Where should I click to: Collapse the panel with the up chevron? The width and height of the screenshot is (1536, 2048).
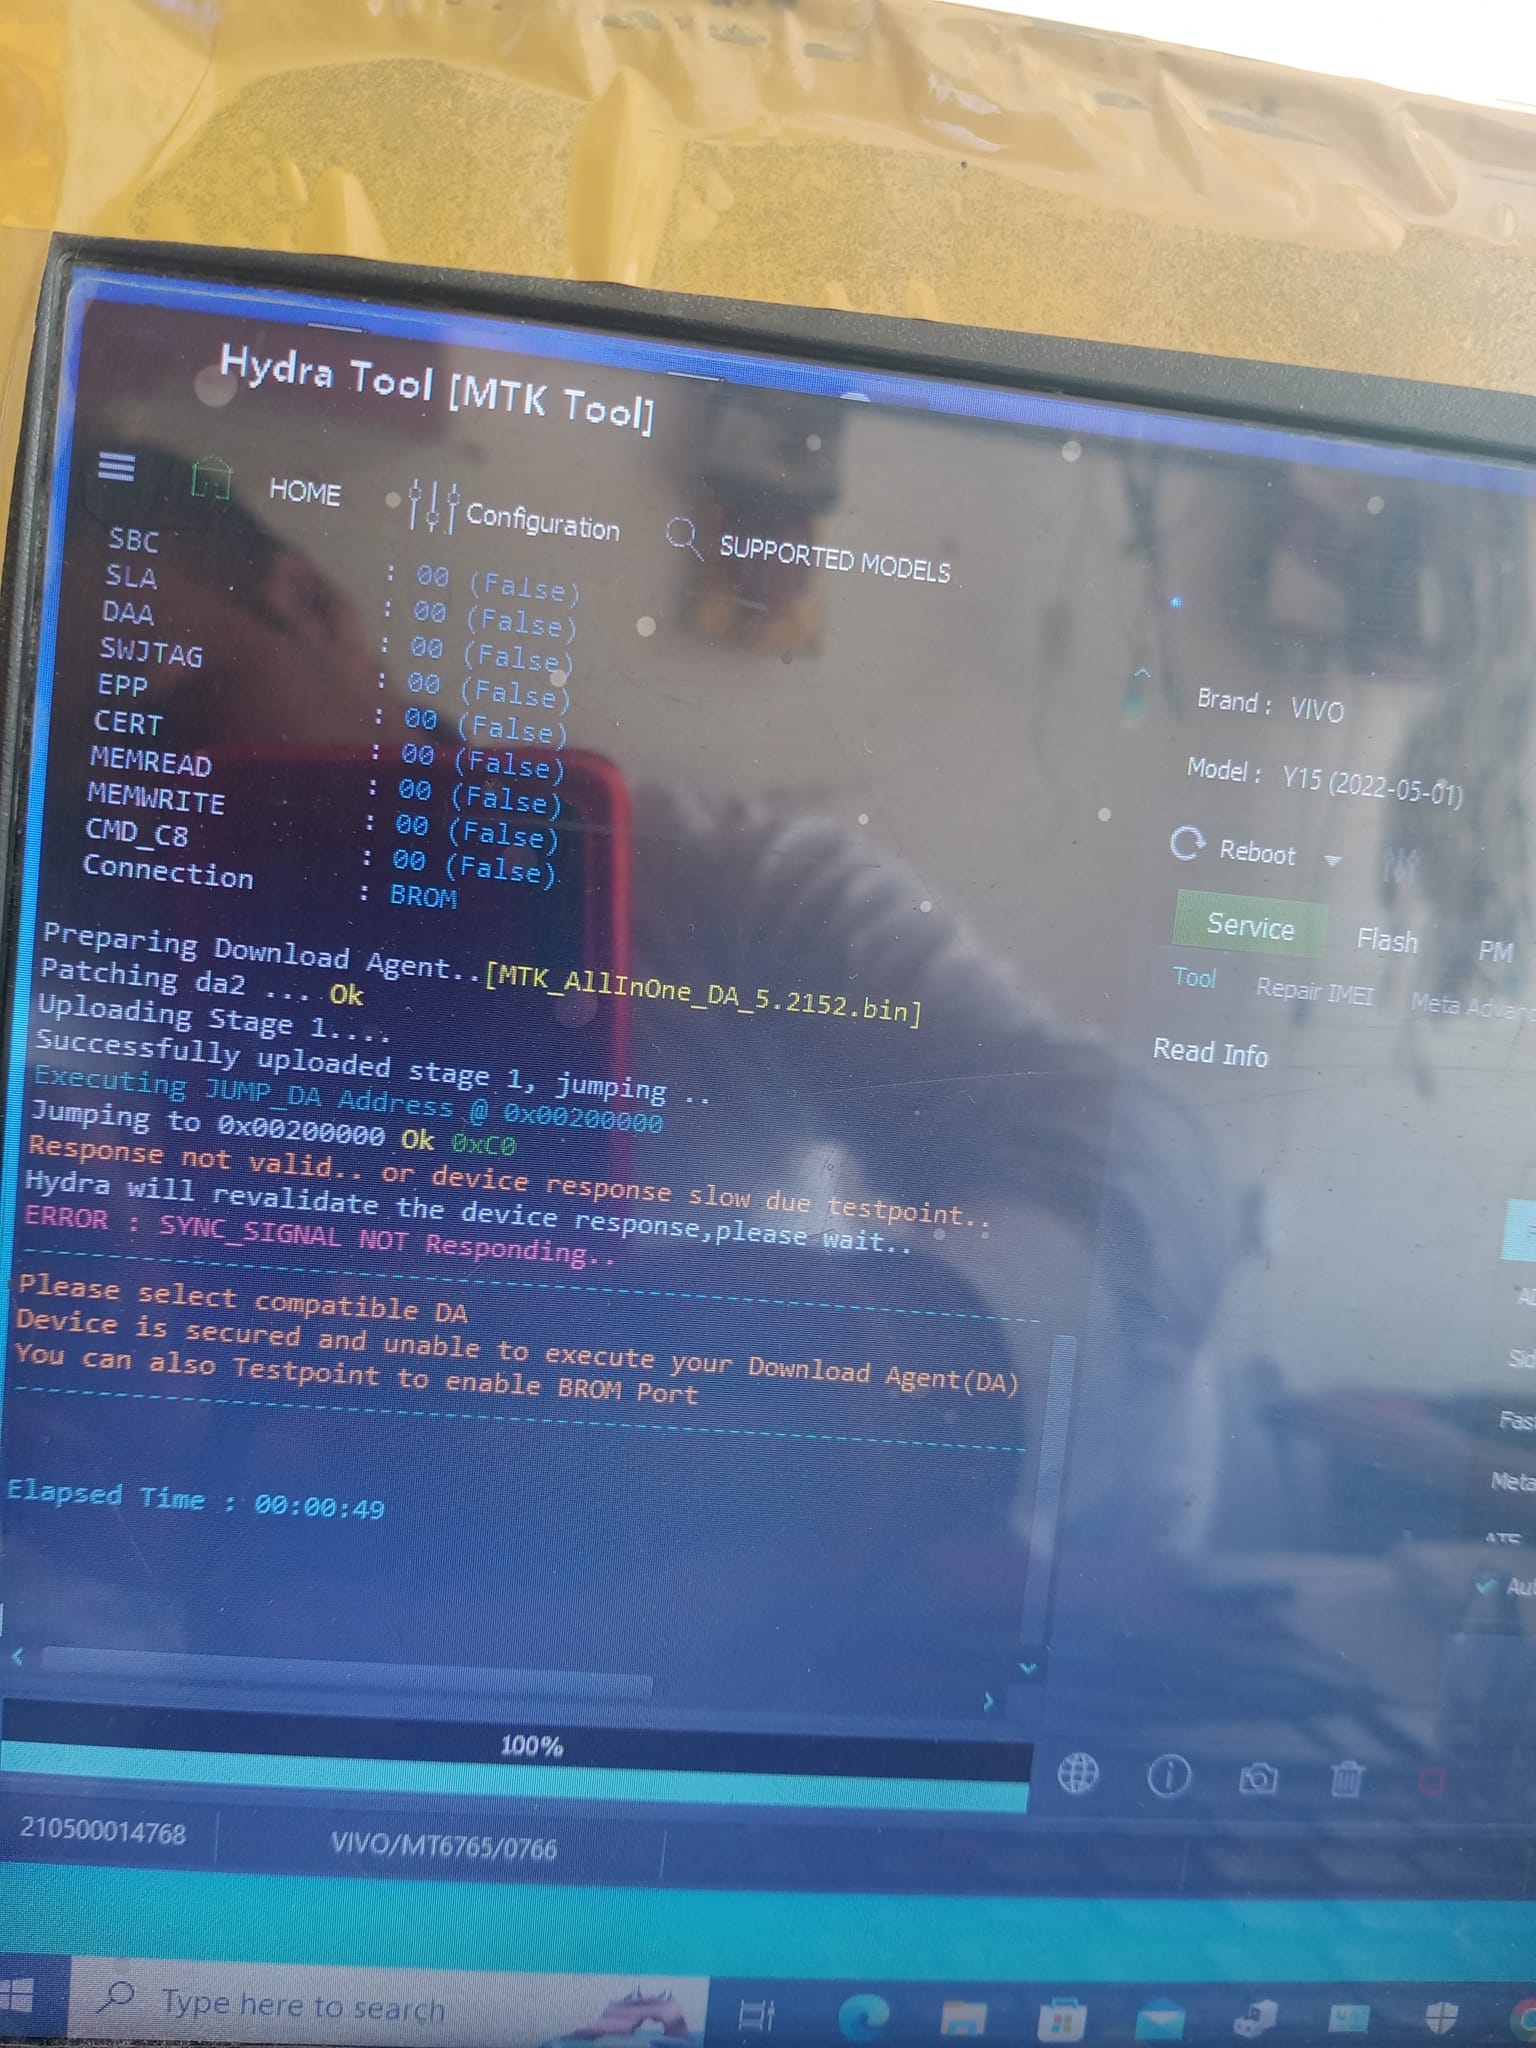click(x=1141, y=673)
